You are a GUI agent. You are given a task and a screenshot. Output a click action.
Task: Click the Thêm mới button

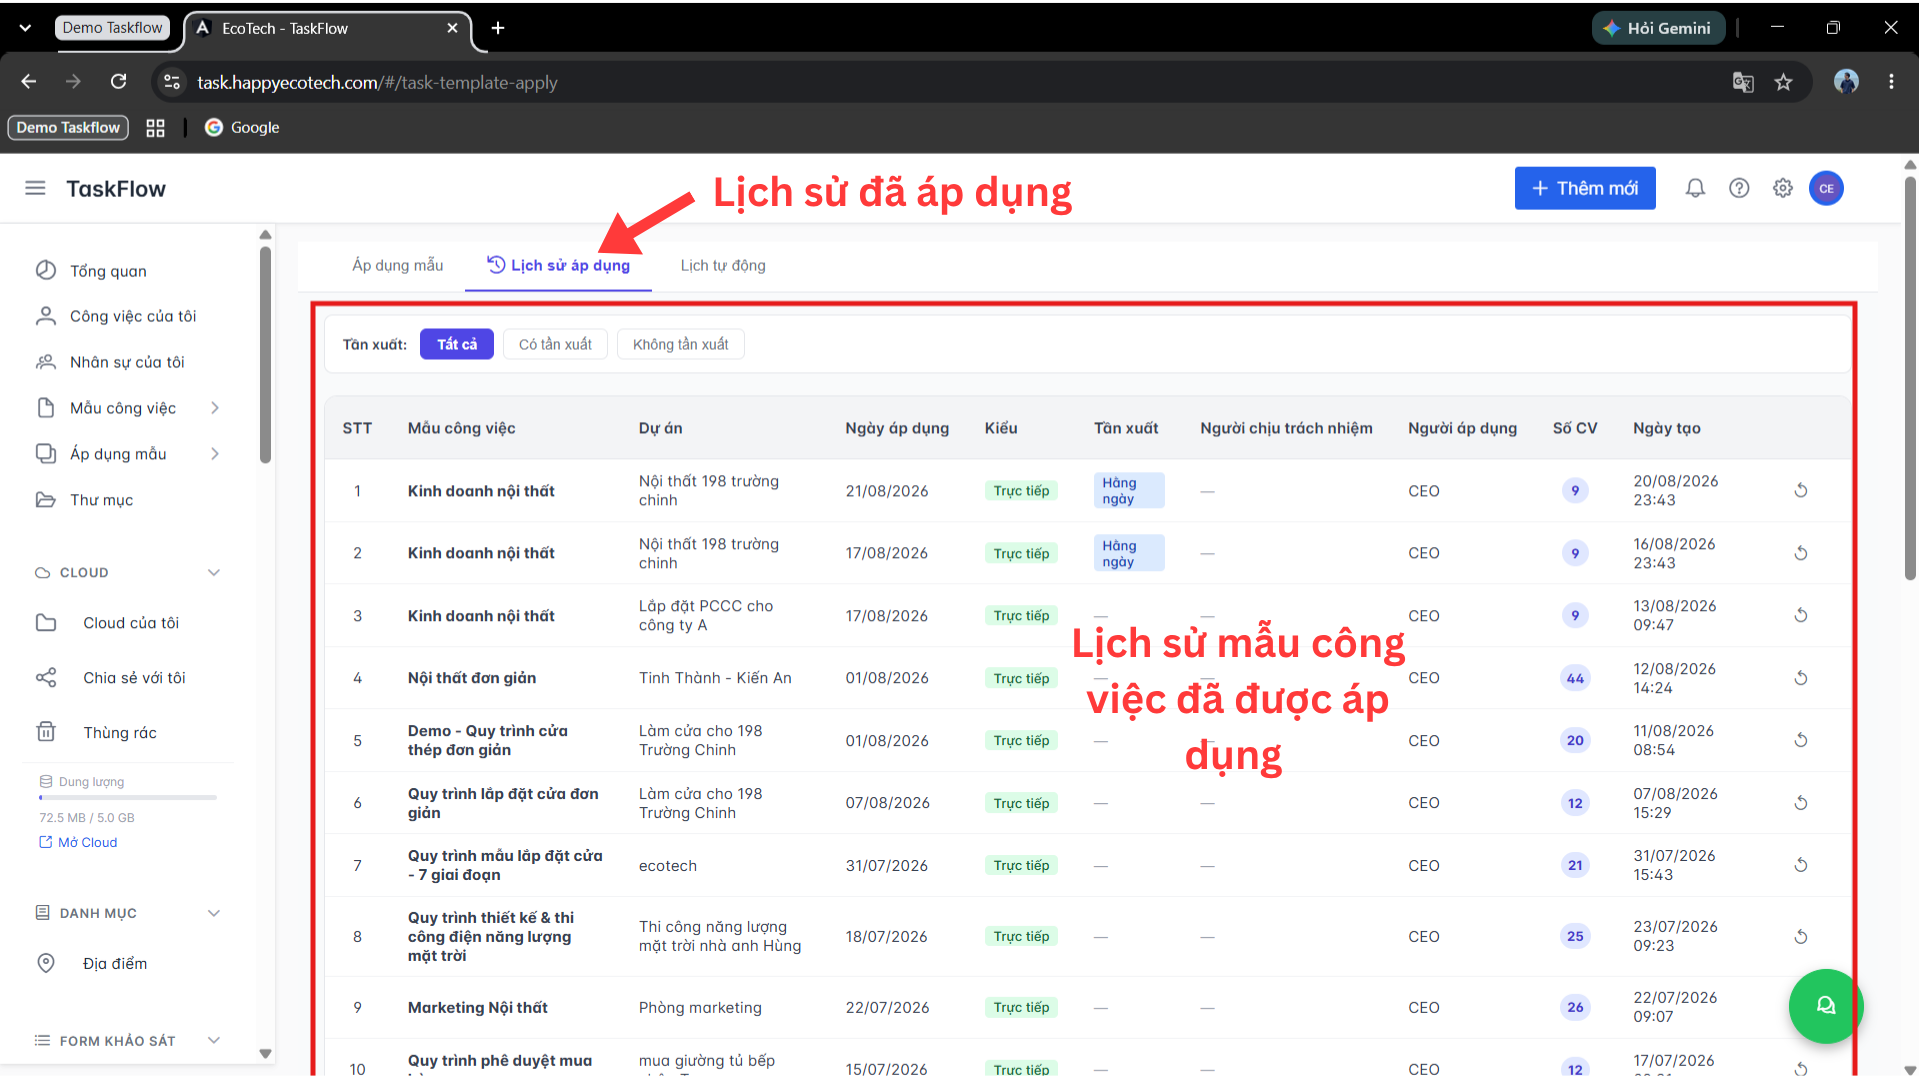1585,188
